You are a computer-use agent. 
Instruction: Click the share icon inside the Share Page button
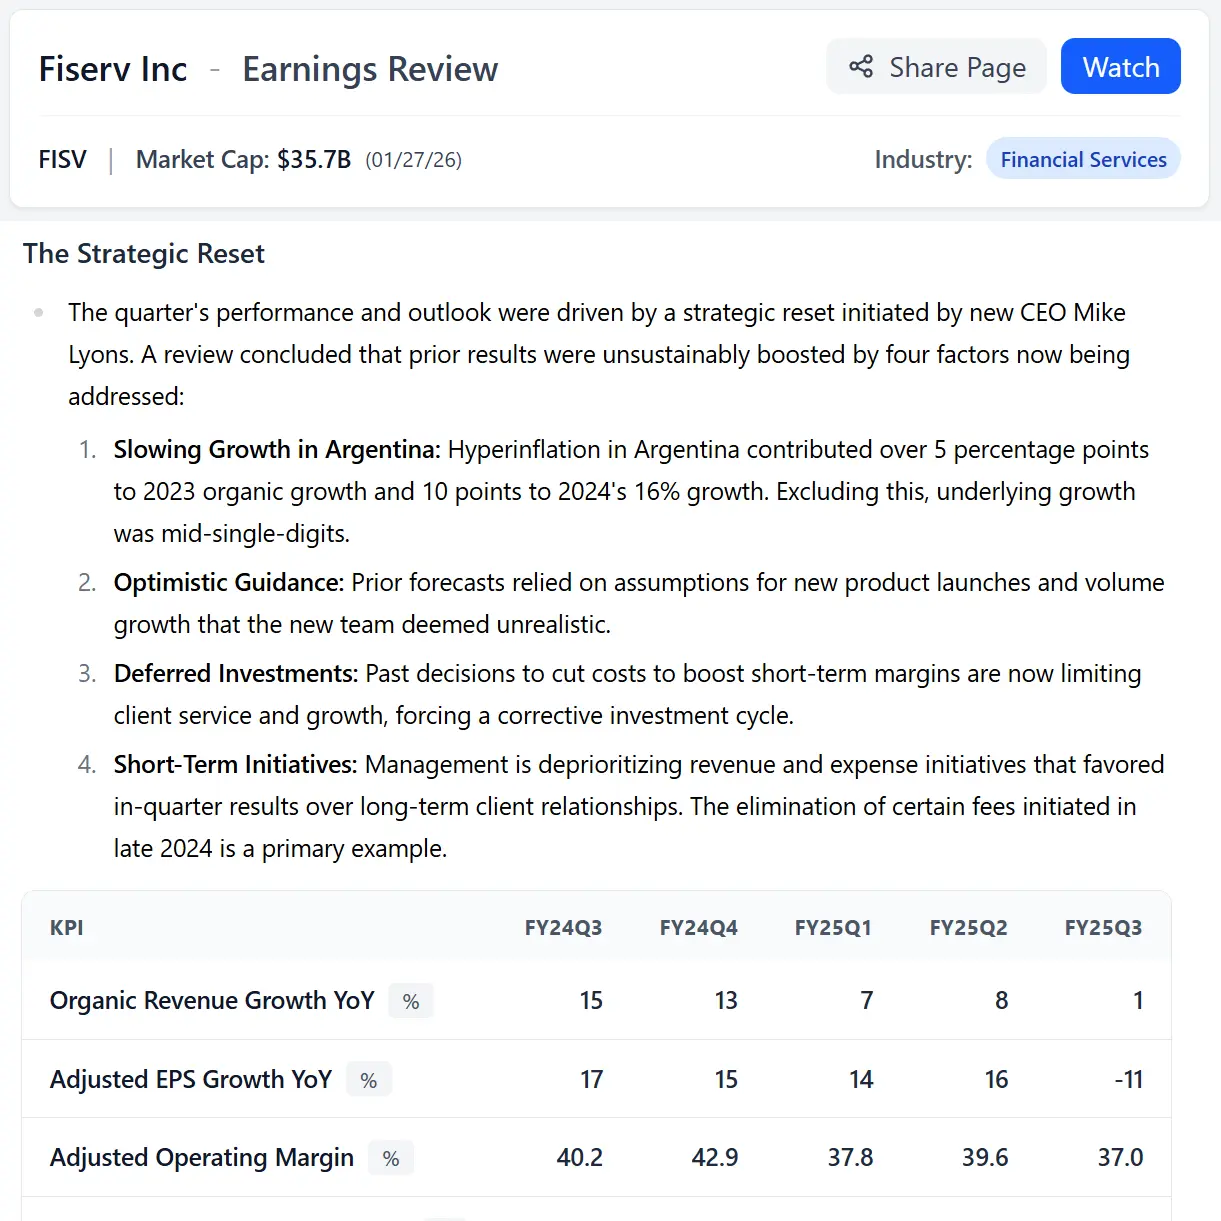862,66
